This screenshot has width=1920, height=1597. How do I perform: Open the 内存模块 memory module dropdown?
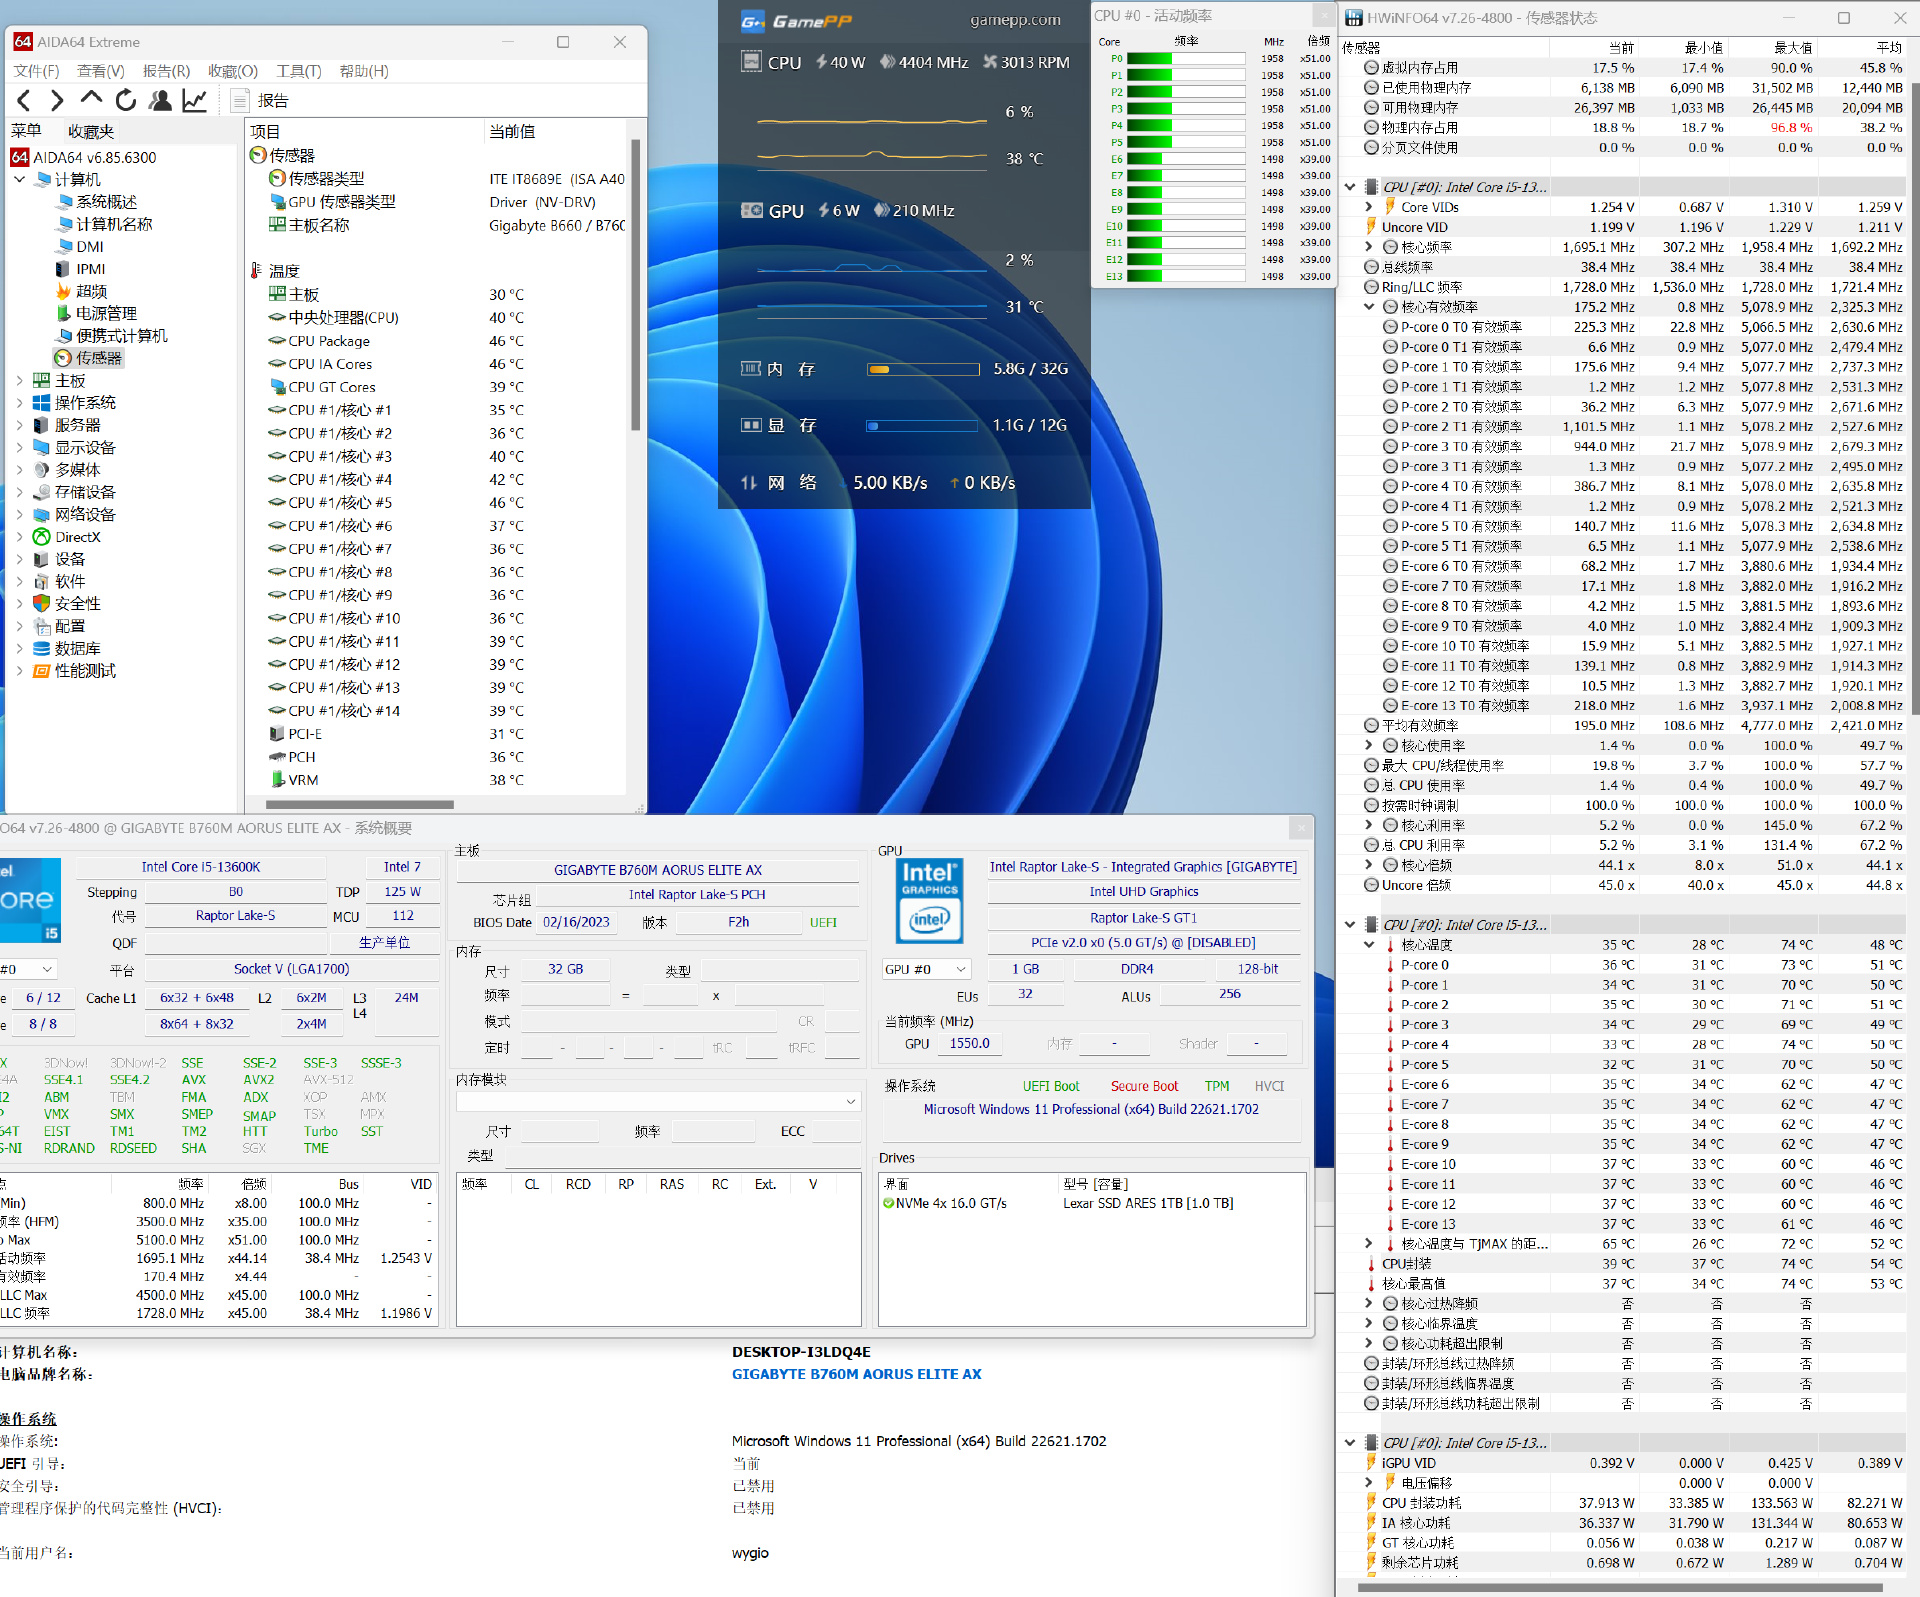[x=658, y=1101]
